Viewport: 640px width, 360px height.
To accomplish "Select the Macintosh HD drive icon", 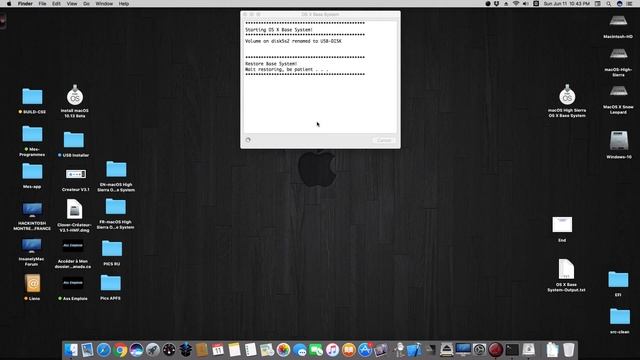I will coord(618,21).
